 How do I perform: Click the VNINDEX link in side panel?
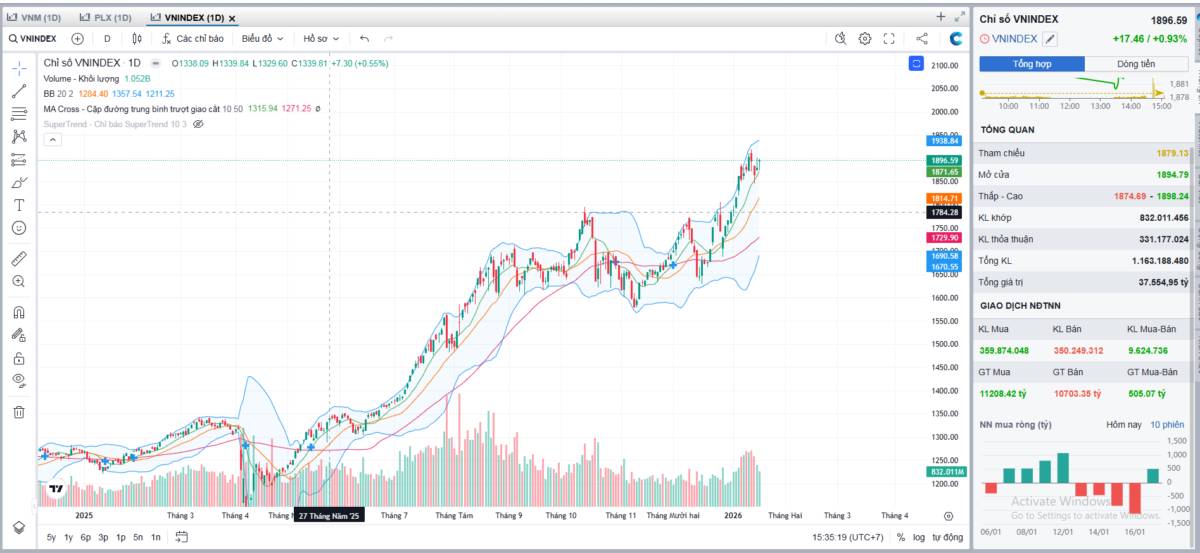pos(1014,39)
